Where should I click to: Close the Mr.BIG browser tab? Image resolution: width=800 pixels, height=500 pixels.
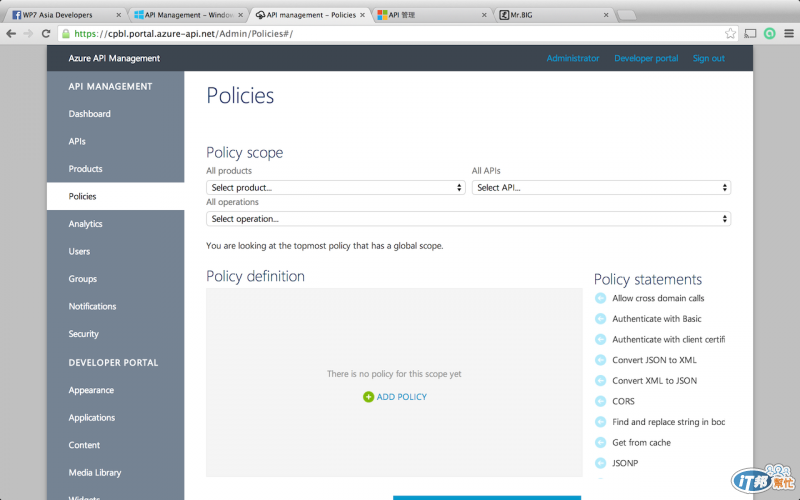click(606, 15)
